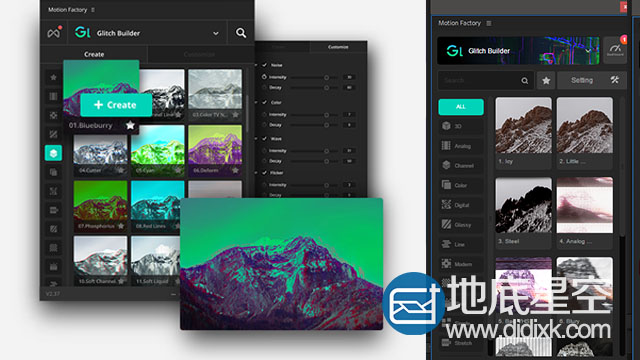Select the 3. Steel preset thumbnail

tap(523, 205)
